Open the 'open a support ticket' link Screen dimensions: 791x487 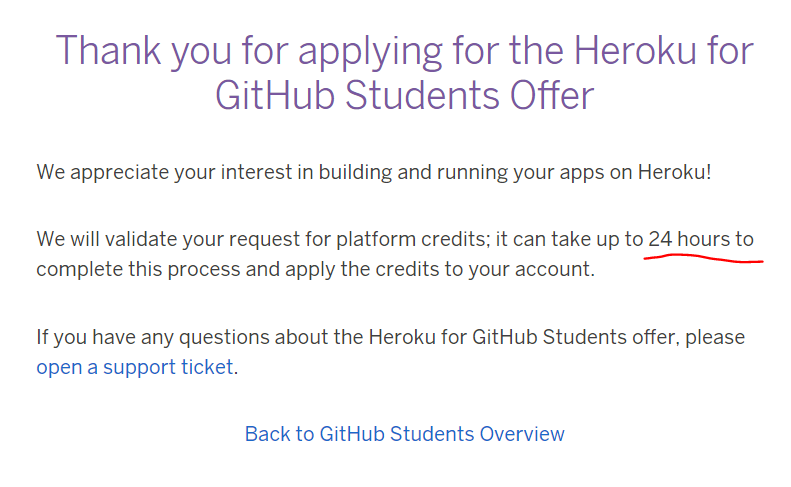[135, 367]
